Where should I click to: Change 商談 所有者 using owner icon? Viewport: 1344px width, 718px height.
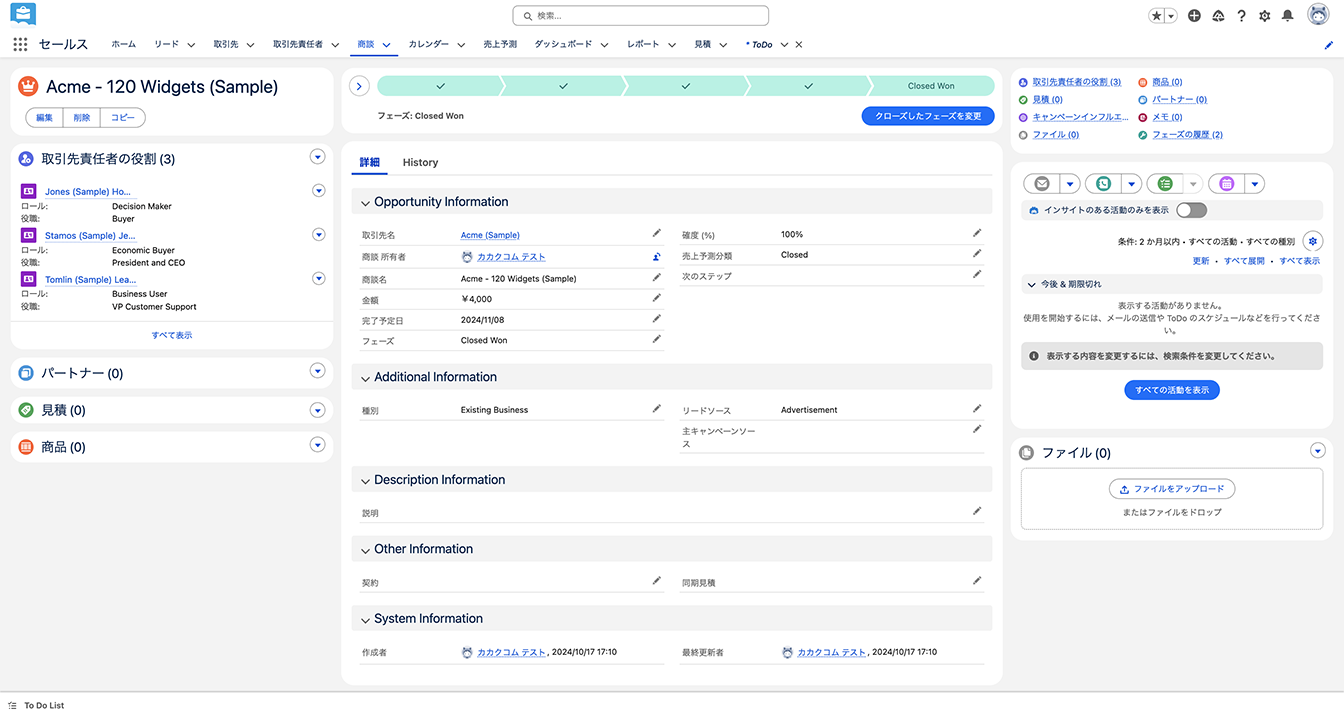pyautogui.click(x=657, y=257)
